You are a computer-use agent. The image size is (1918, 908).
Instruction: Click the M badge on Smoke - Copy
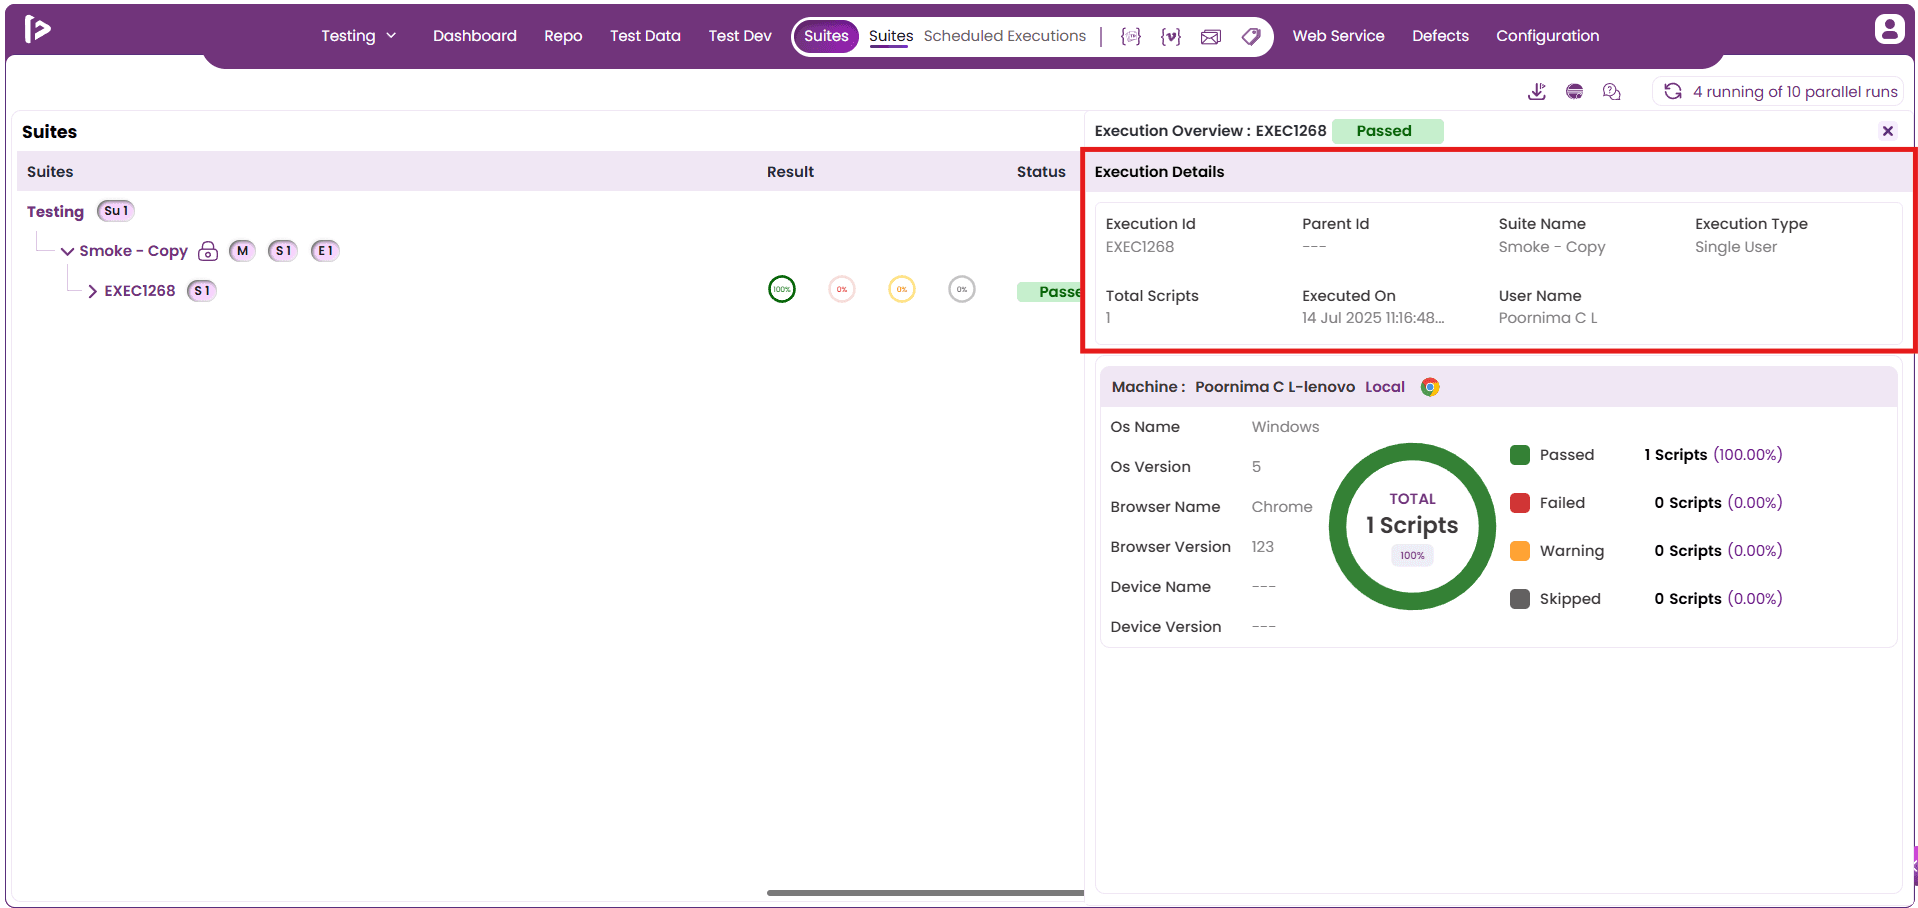pyautogui.click(x=242, y=251)
